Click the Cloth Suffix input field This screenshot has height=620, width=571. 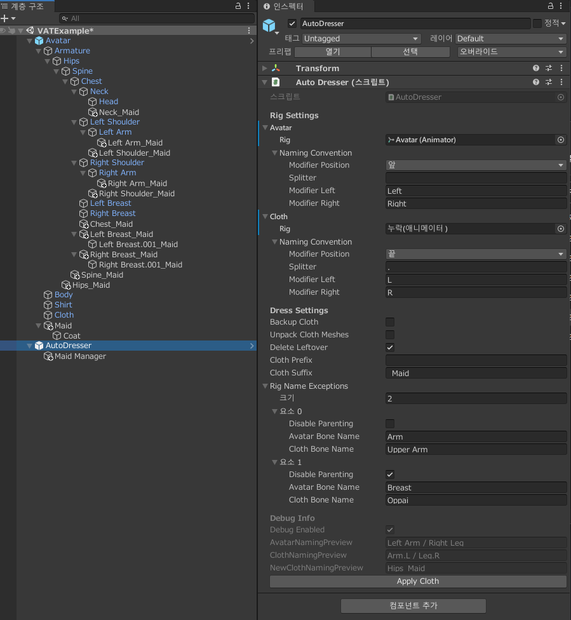(476, 373)
